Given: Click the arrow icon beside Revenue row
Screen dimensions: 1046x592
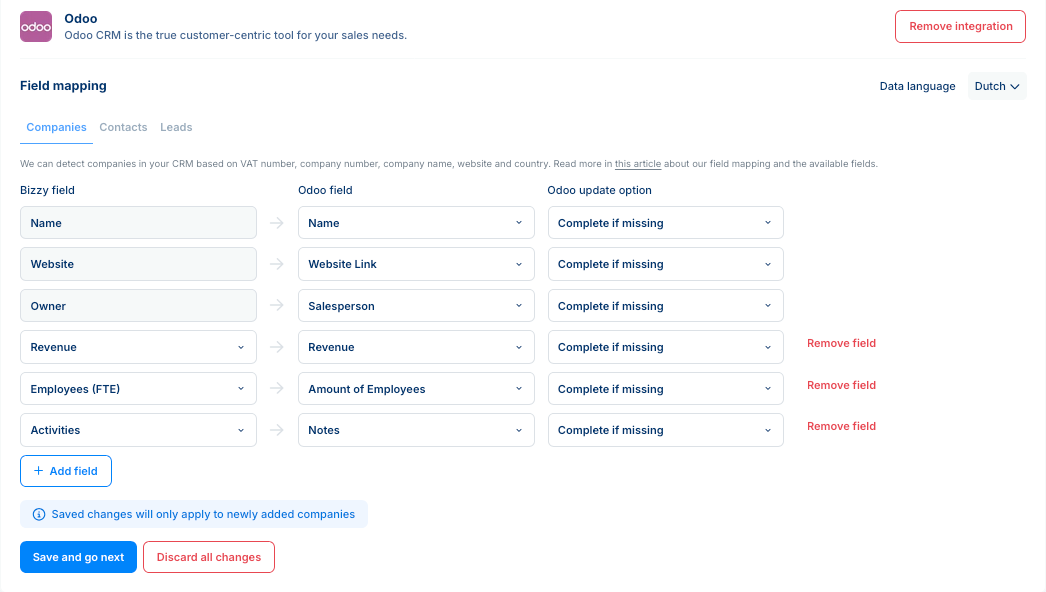Looking at the screenshot, I should point(277,347).
